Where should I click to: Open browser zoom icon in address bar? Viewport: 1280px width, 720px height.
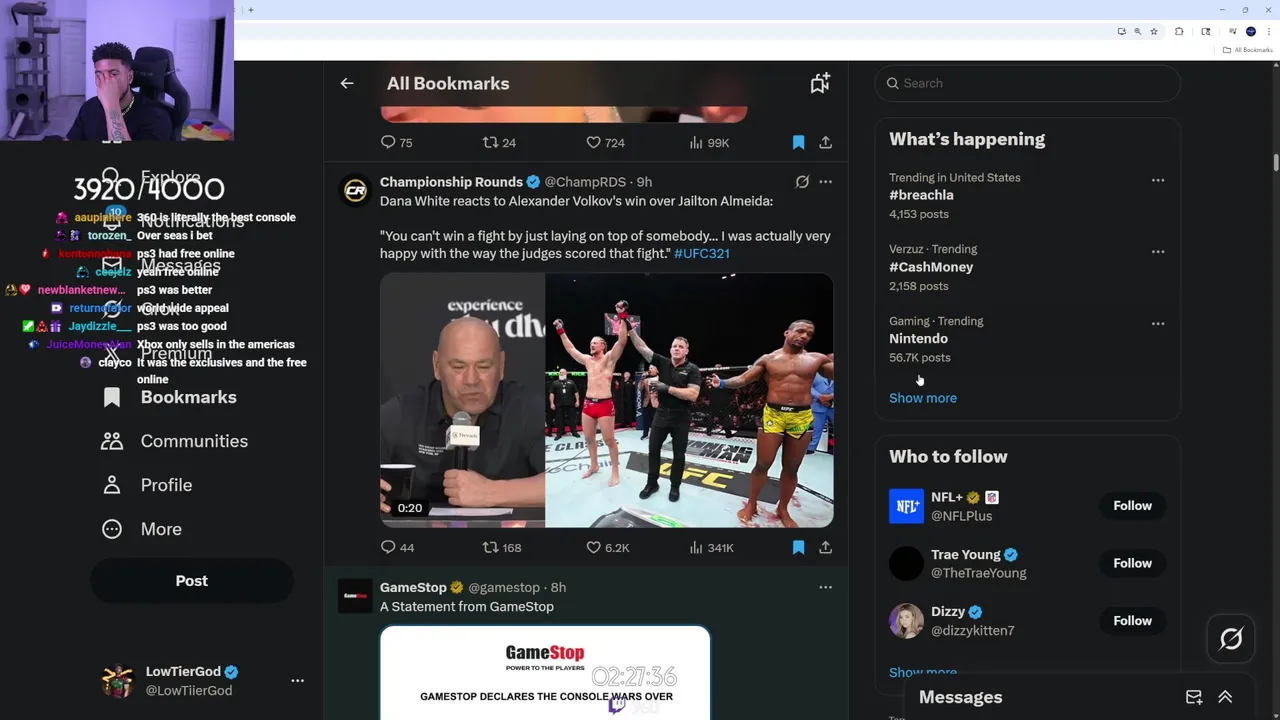[1137, 32]
